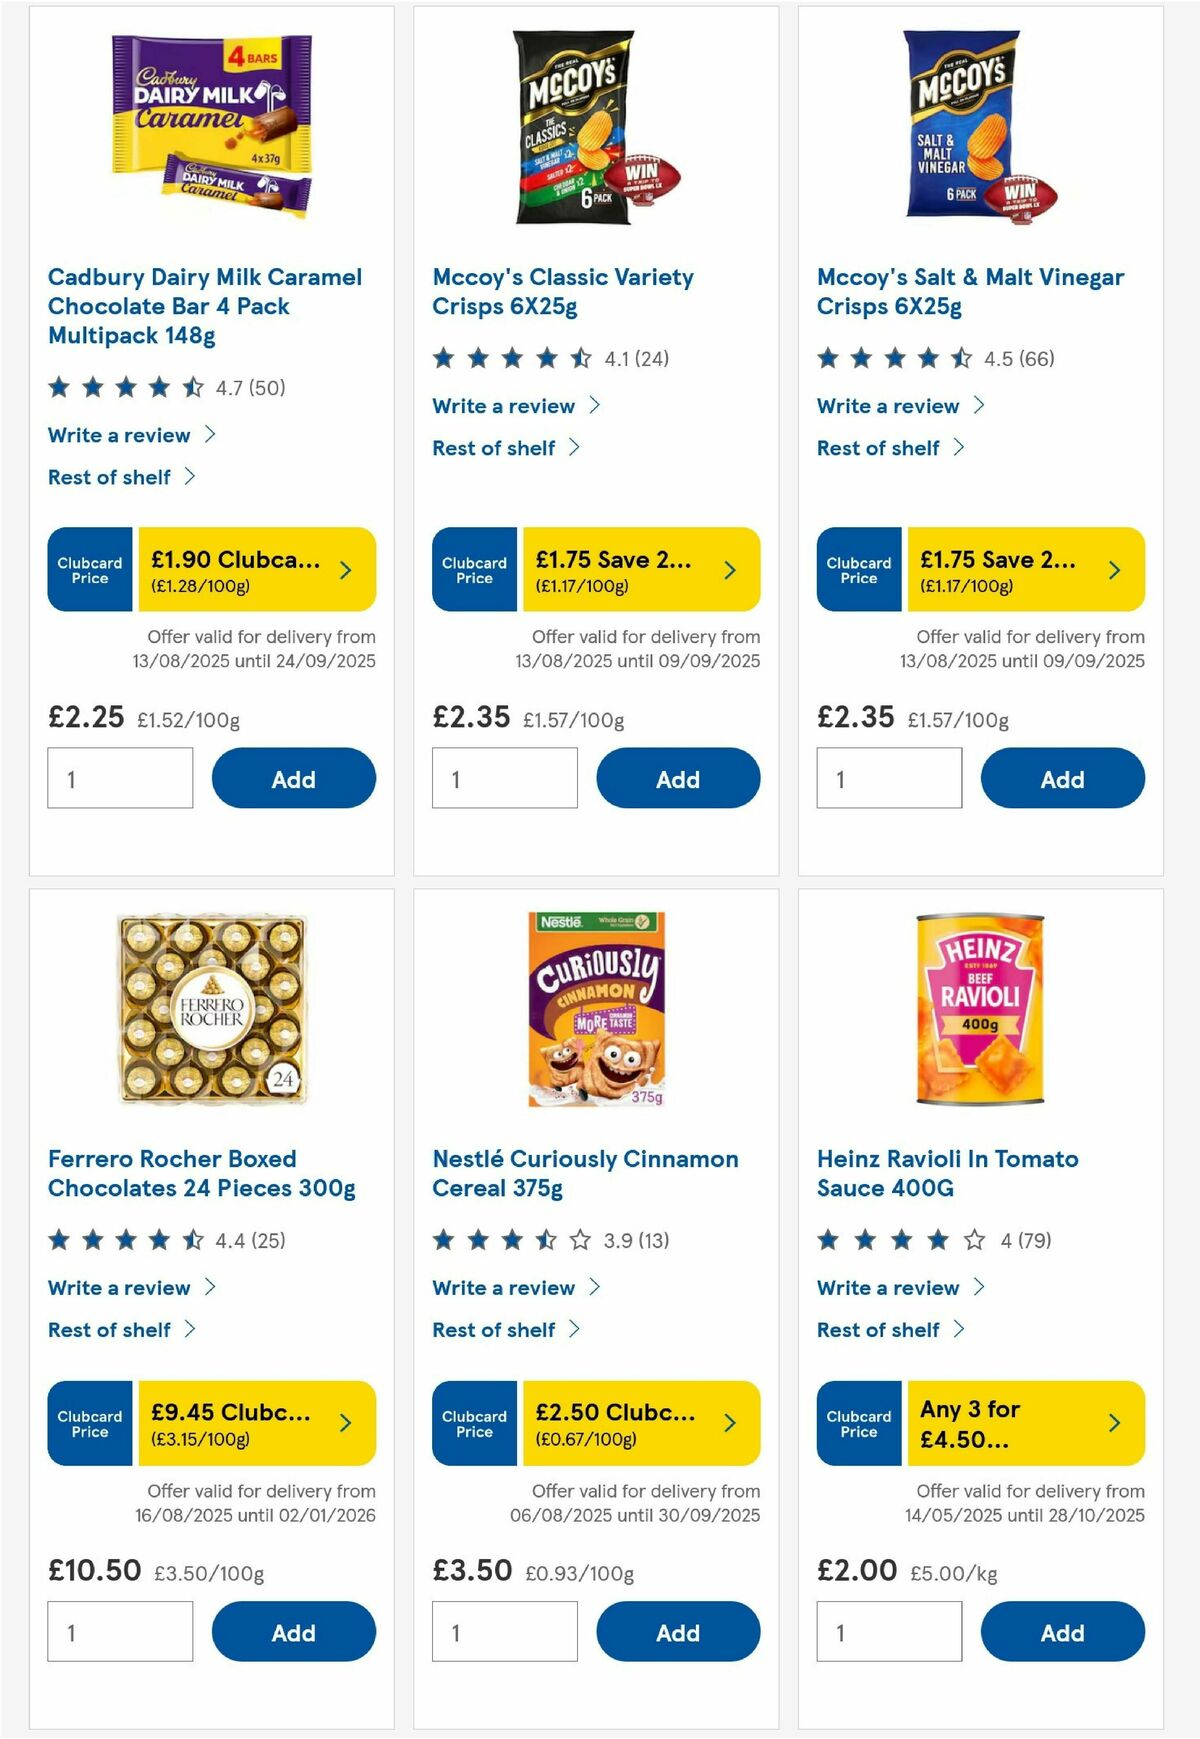Image resolution: width=1200 pixels, height=1739 pixels.
Task: Click the 'Any 3 for £4.50' offer chevron on Heinz Ravioli
Action: 1112,1423
